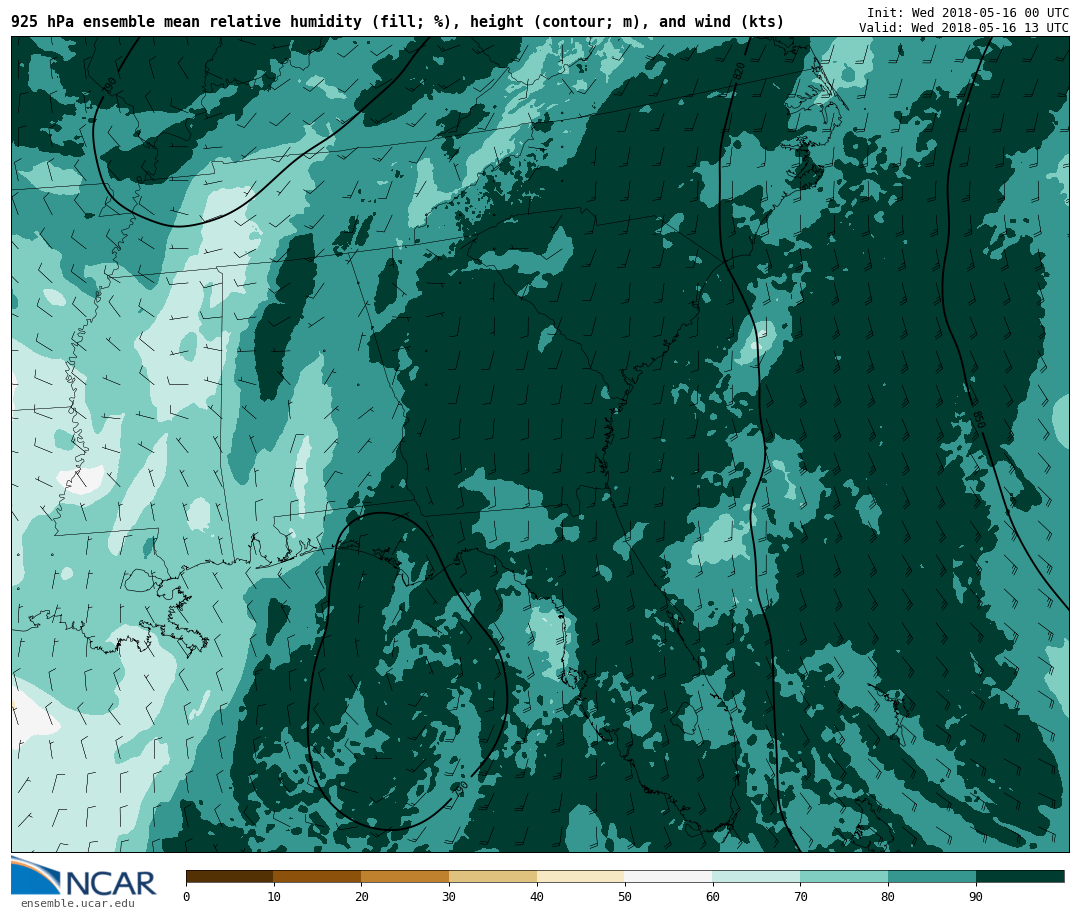Click the map title text
Image resolution: width=1080 pixels, height=915 pixels.
[x=397, y=22]
